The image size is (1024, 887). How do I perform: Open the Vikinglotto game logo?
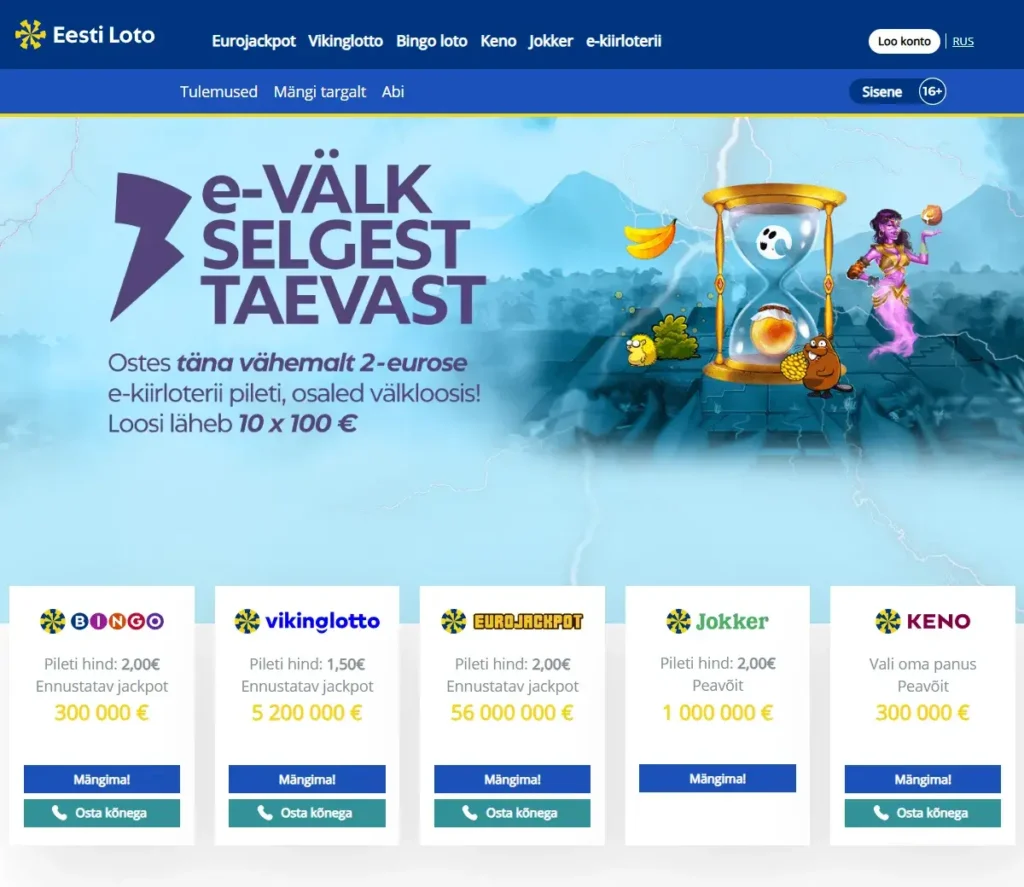pyautogui.click(x=307, y=621)
